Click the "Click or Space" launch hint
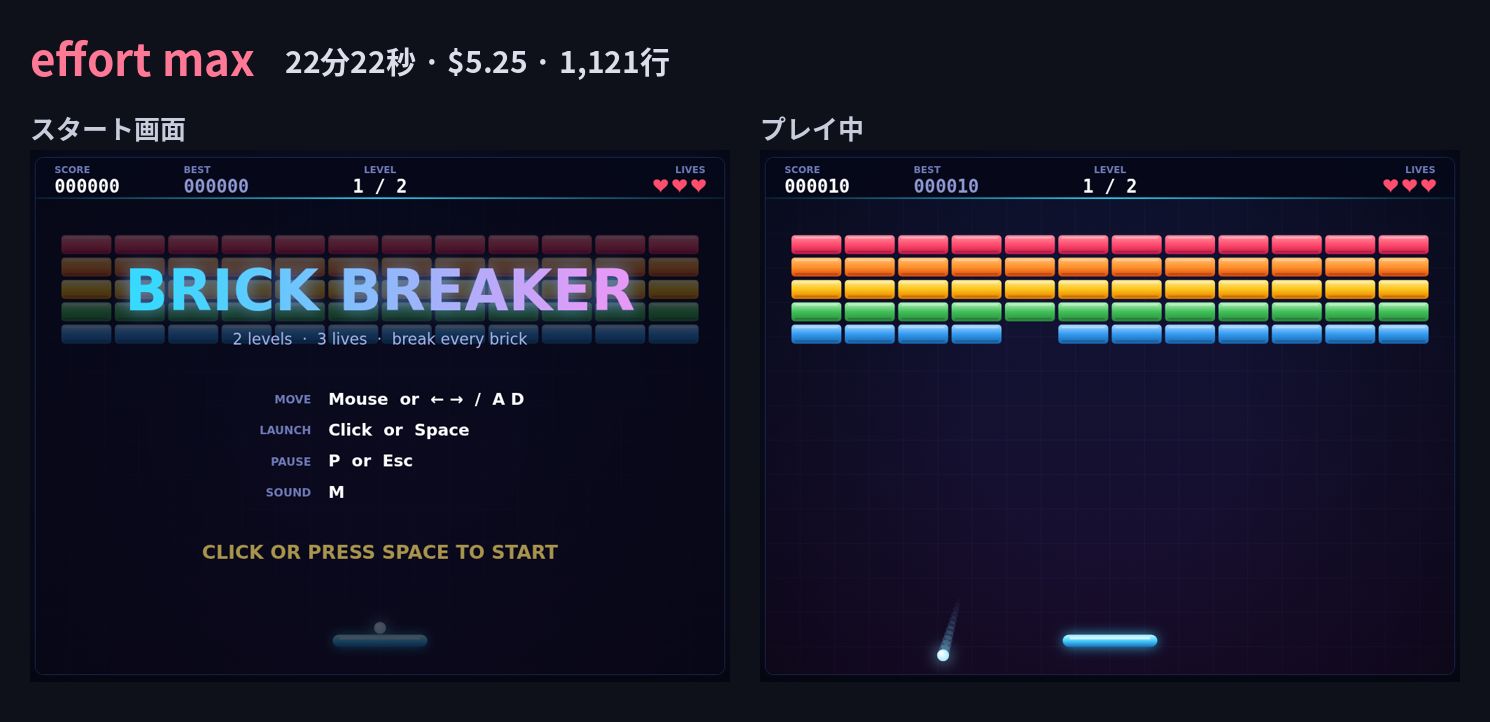The height and width of the screenshot is (722, 1490). pos(399,430)
